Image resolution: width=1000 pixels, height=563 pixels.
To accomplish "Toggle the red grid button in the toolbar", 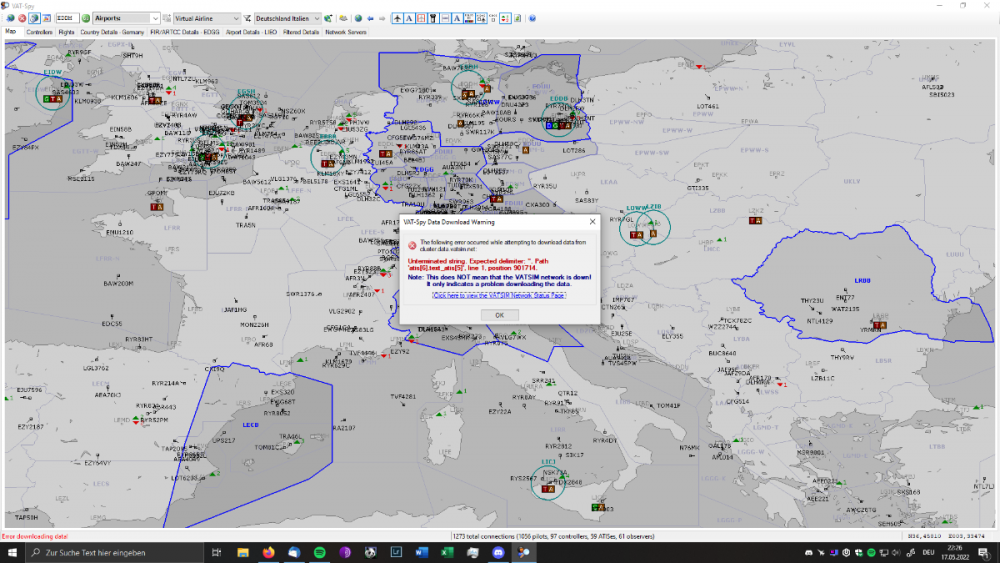I will 421,18.
